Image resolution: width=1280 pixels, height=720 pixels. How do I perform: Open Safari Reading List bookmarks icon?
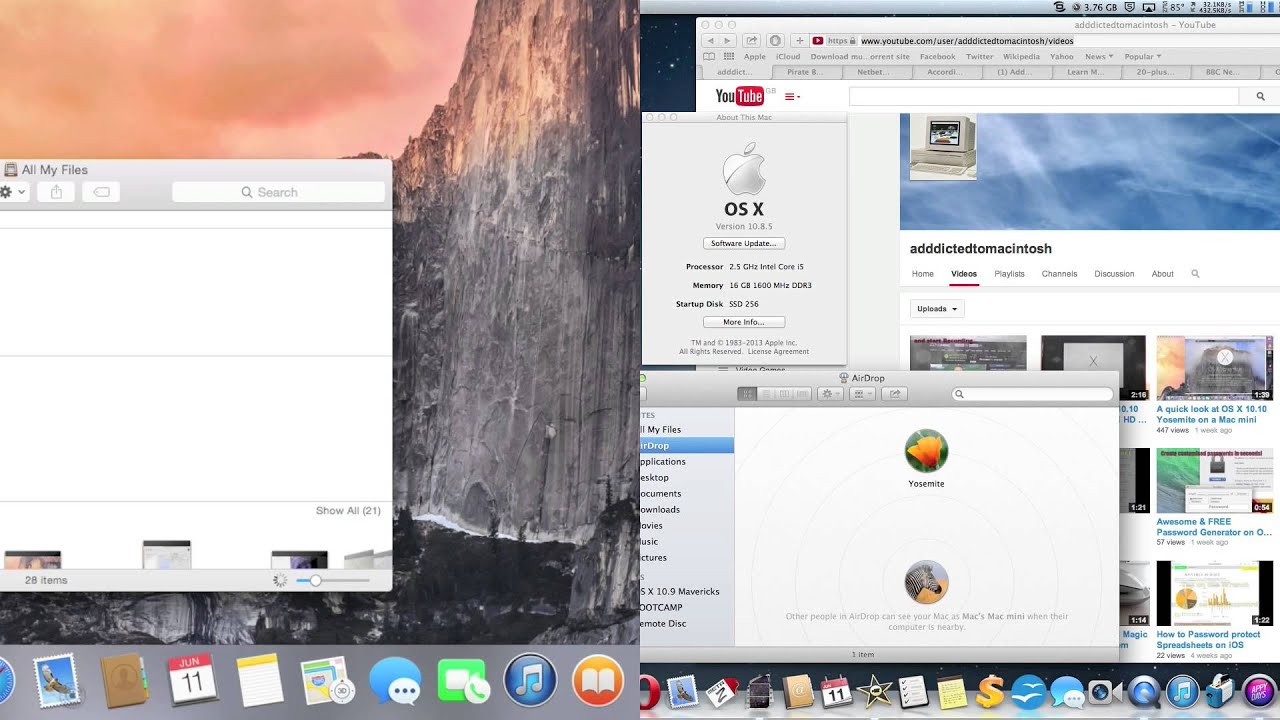[710, 57]
